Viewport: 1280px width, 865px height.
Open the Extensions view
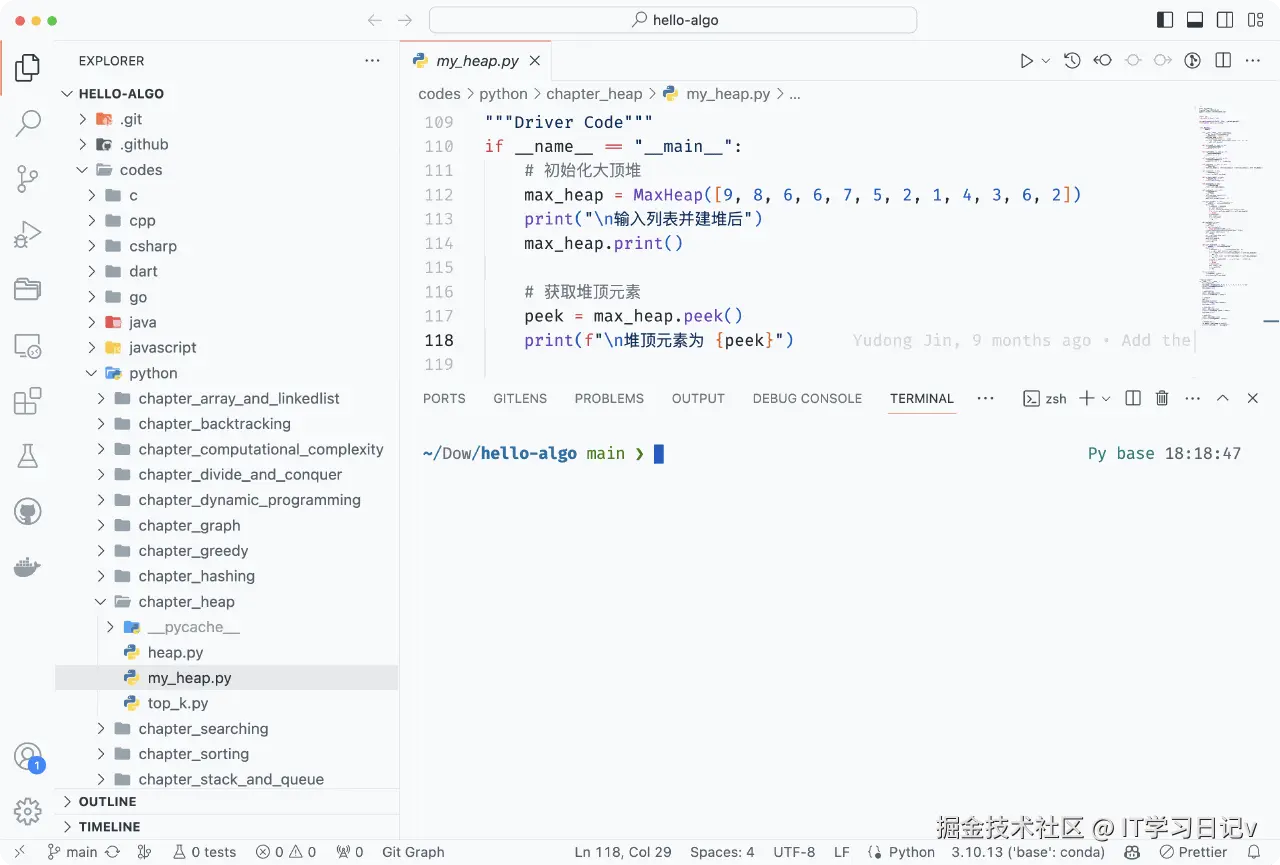pyautogui.click(x=27, y=402)
